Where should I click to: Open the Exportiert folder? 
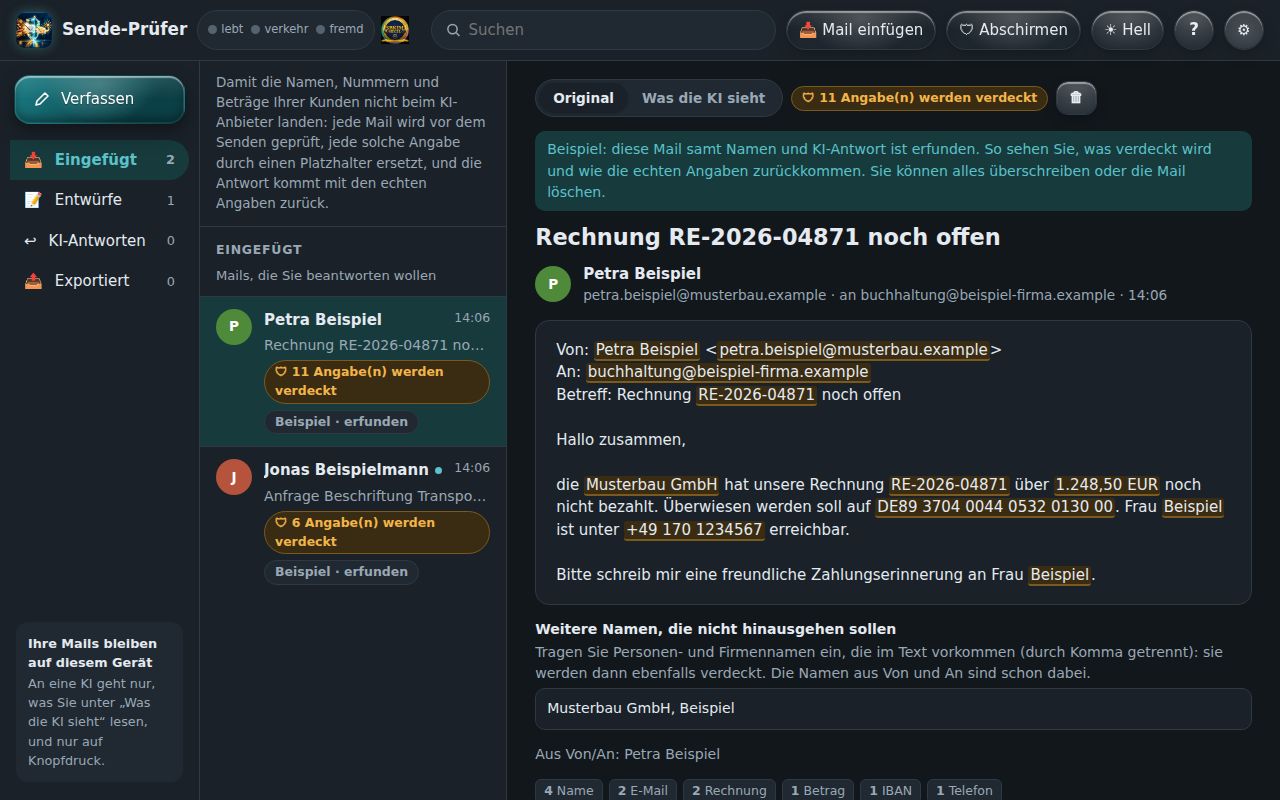[99, 281]
